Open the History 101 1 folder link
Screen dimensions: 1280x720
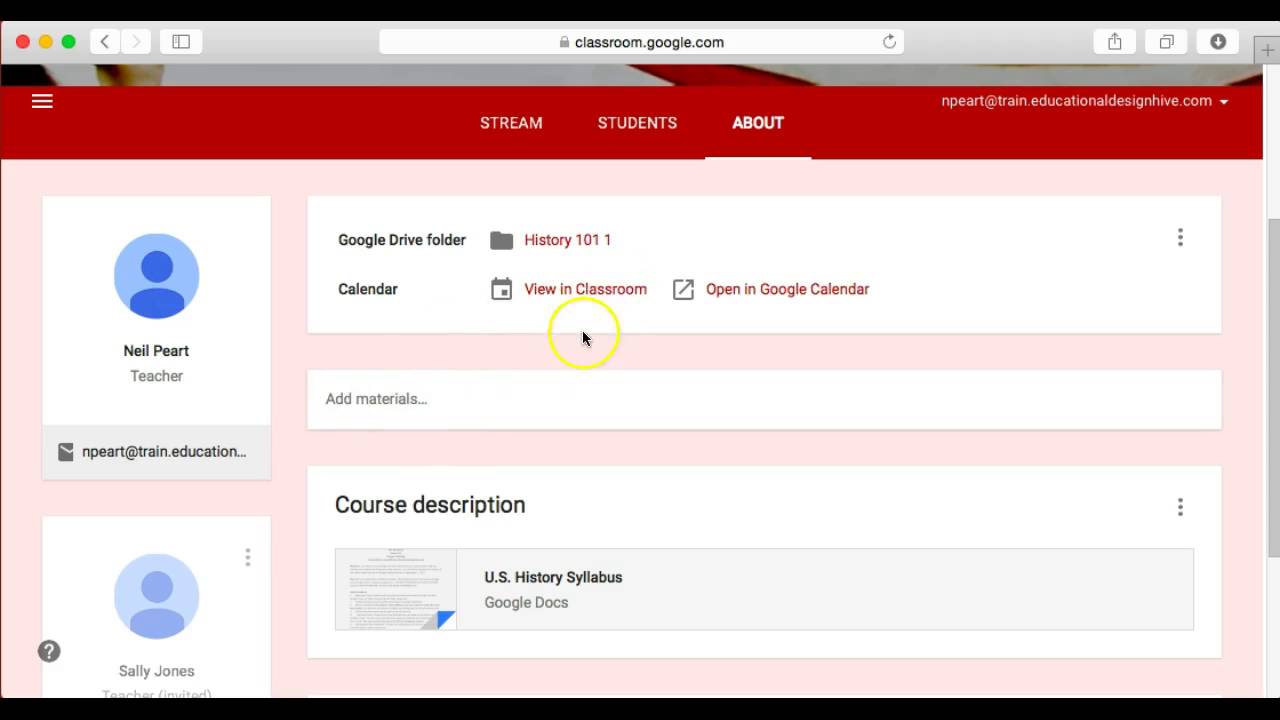pos(567,240)
